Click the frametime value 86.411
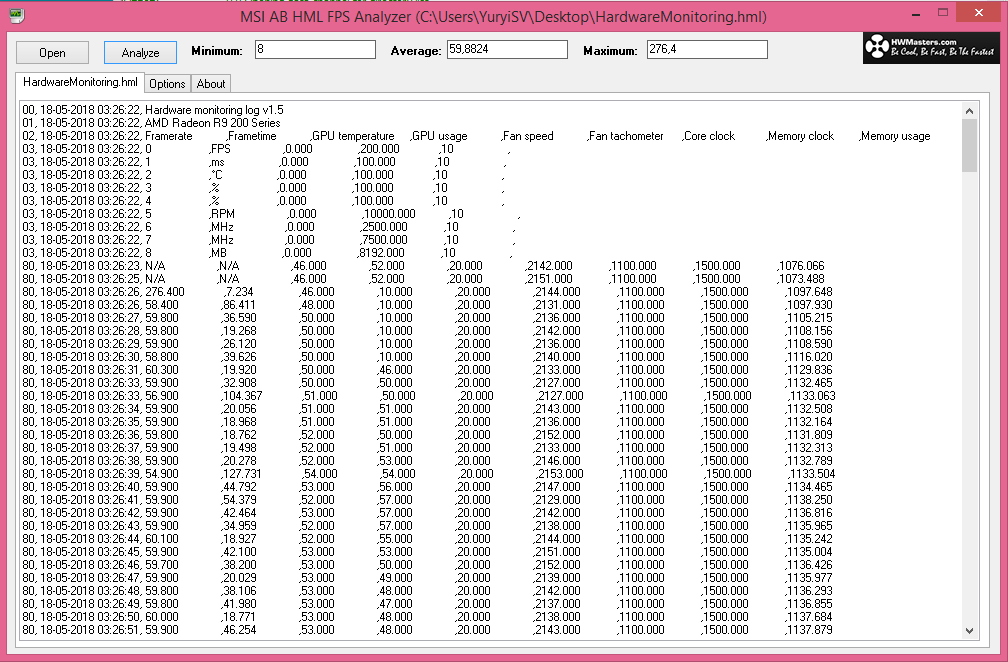Screen dimensions: 1008x662 (239, 305)
